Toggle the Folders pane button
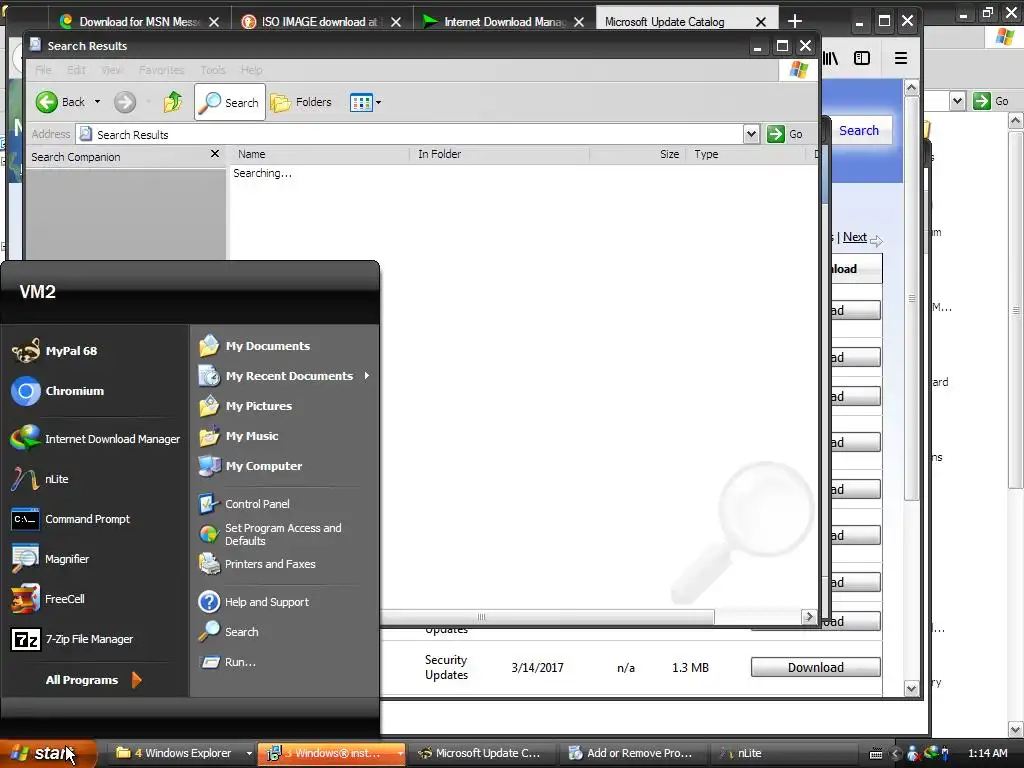1024x768 pixels. (x=301, y=103)
